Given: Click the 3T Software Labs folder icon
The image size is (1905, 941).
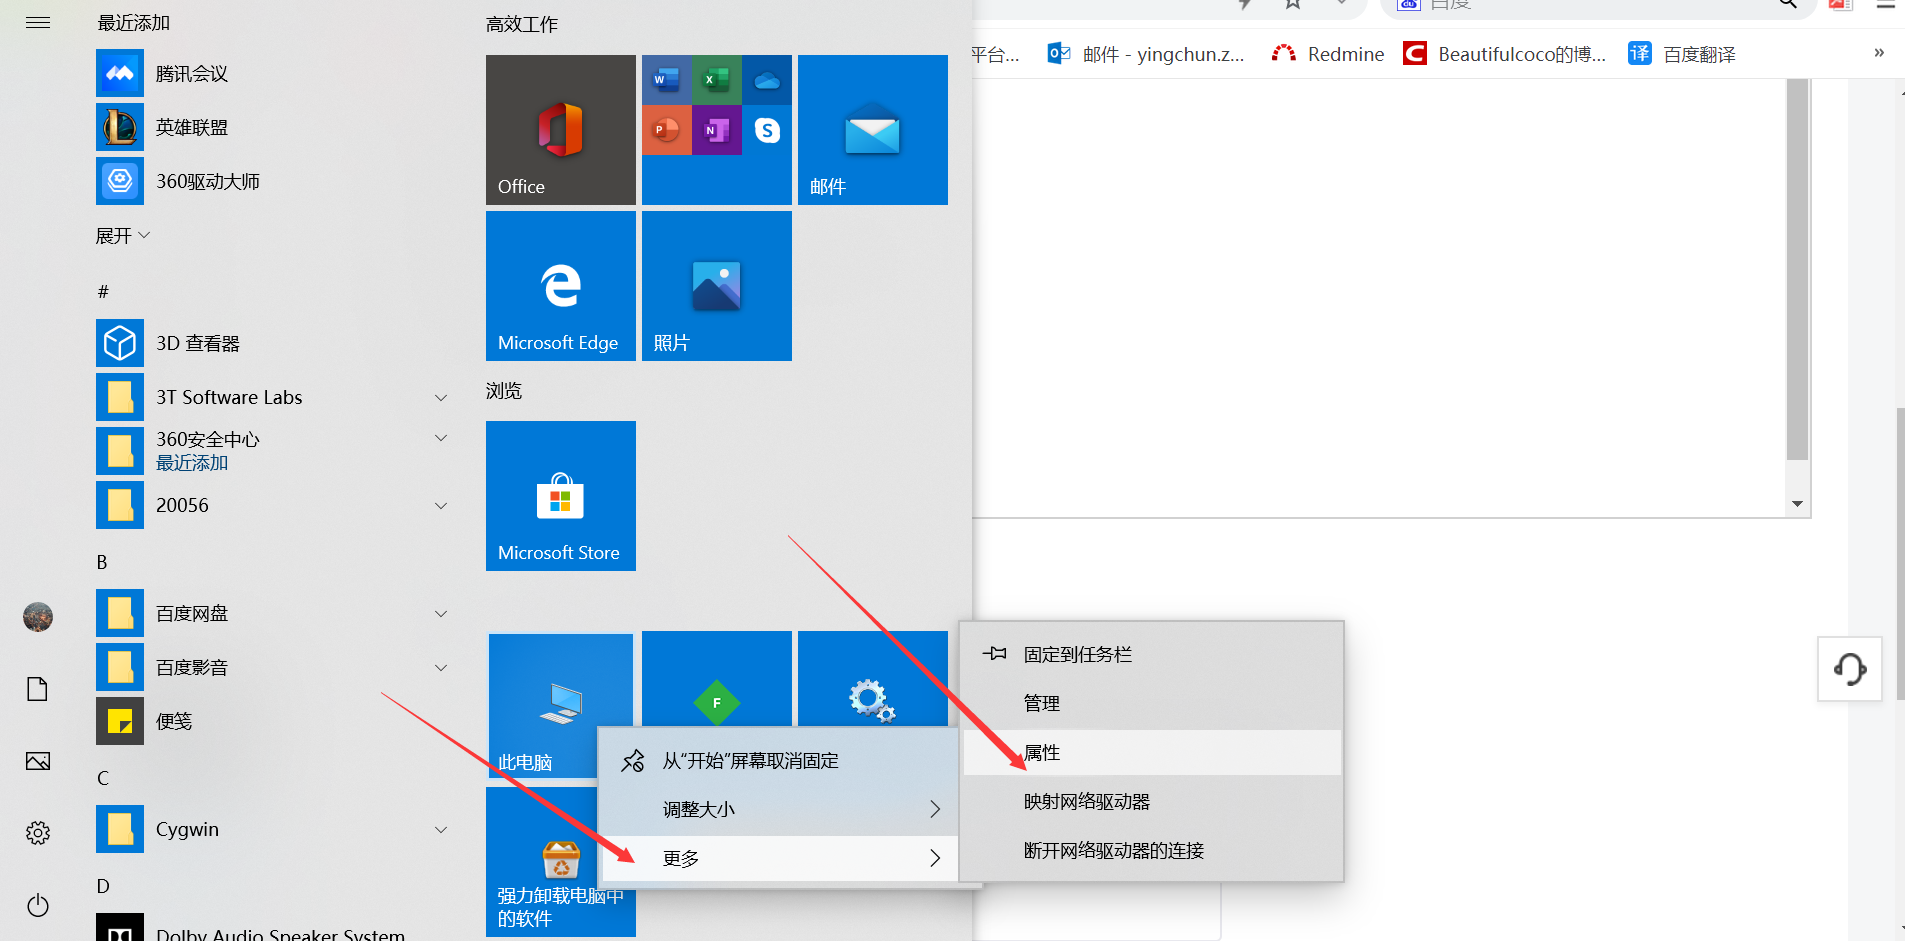Looking at the screenshot, I should [x=120, y=397].
